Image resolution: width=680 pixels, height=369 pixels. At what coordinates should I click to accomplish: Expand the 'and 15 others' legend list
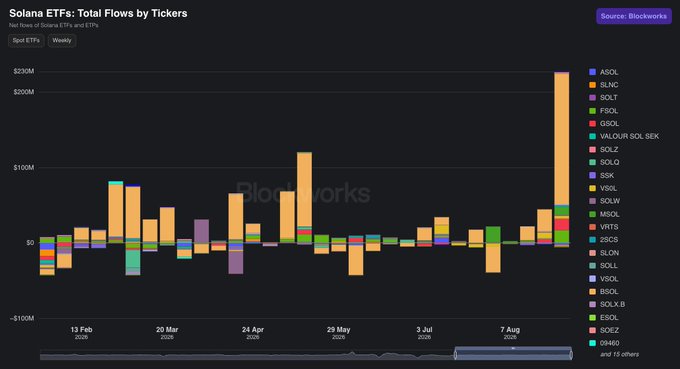point(619,354)
